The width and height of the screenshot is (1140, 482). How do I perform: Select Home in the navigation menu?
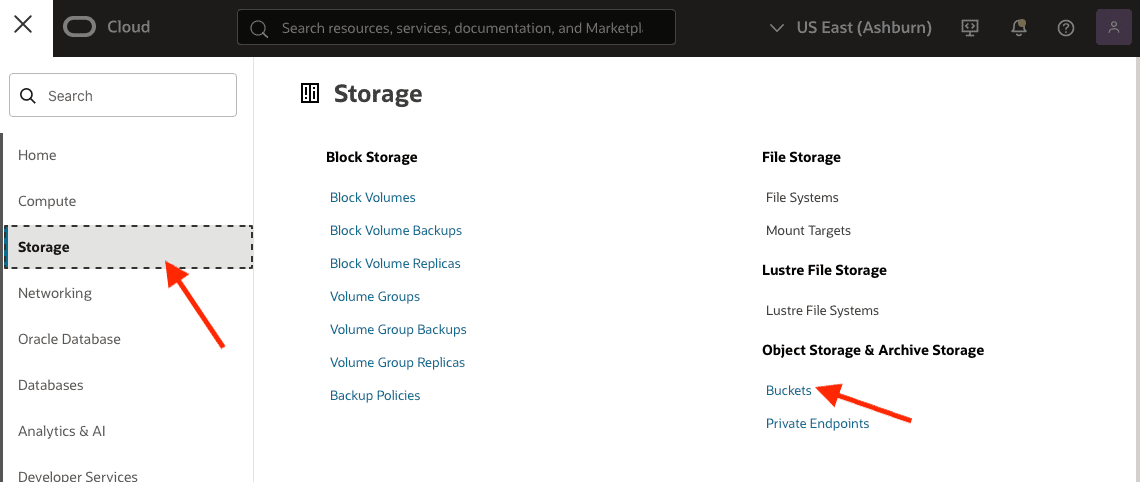click(x=37, y=155)
